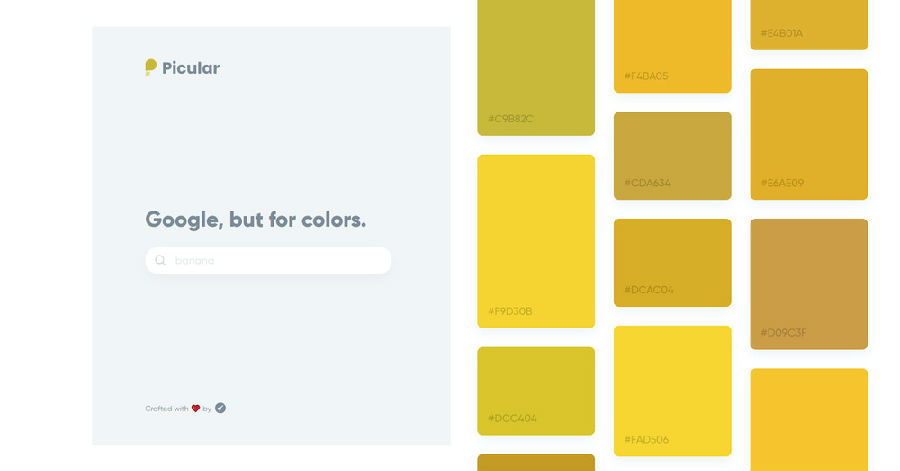Pick the #F9D30B yellow swatch
The height and width of the screenshot is (471, 900).
coord(536,240)
